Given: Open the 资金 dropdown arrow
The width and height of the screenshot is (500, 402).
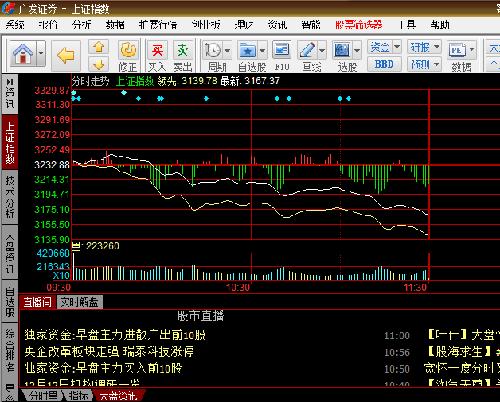Looking at the screenshot, I should (x=397, y=46).
